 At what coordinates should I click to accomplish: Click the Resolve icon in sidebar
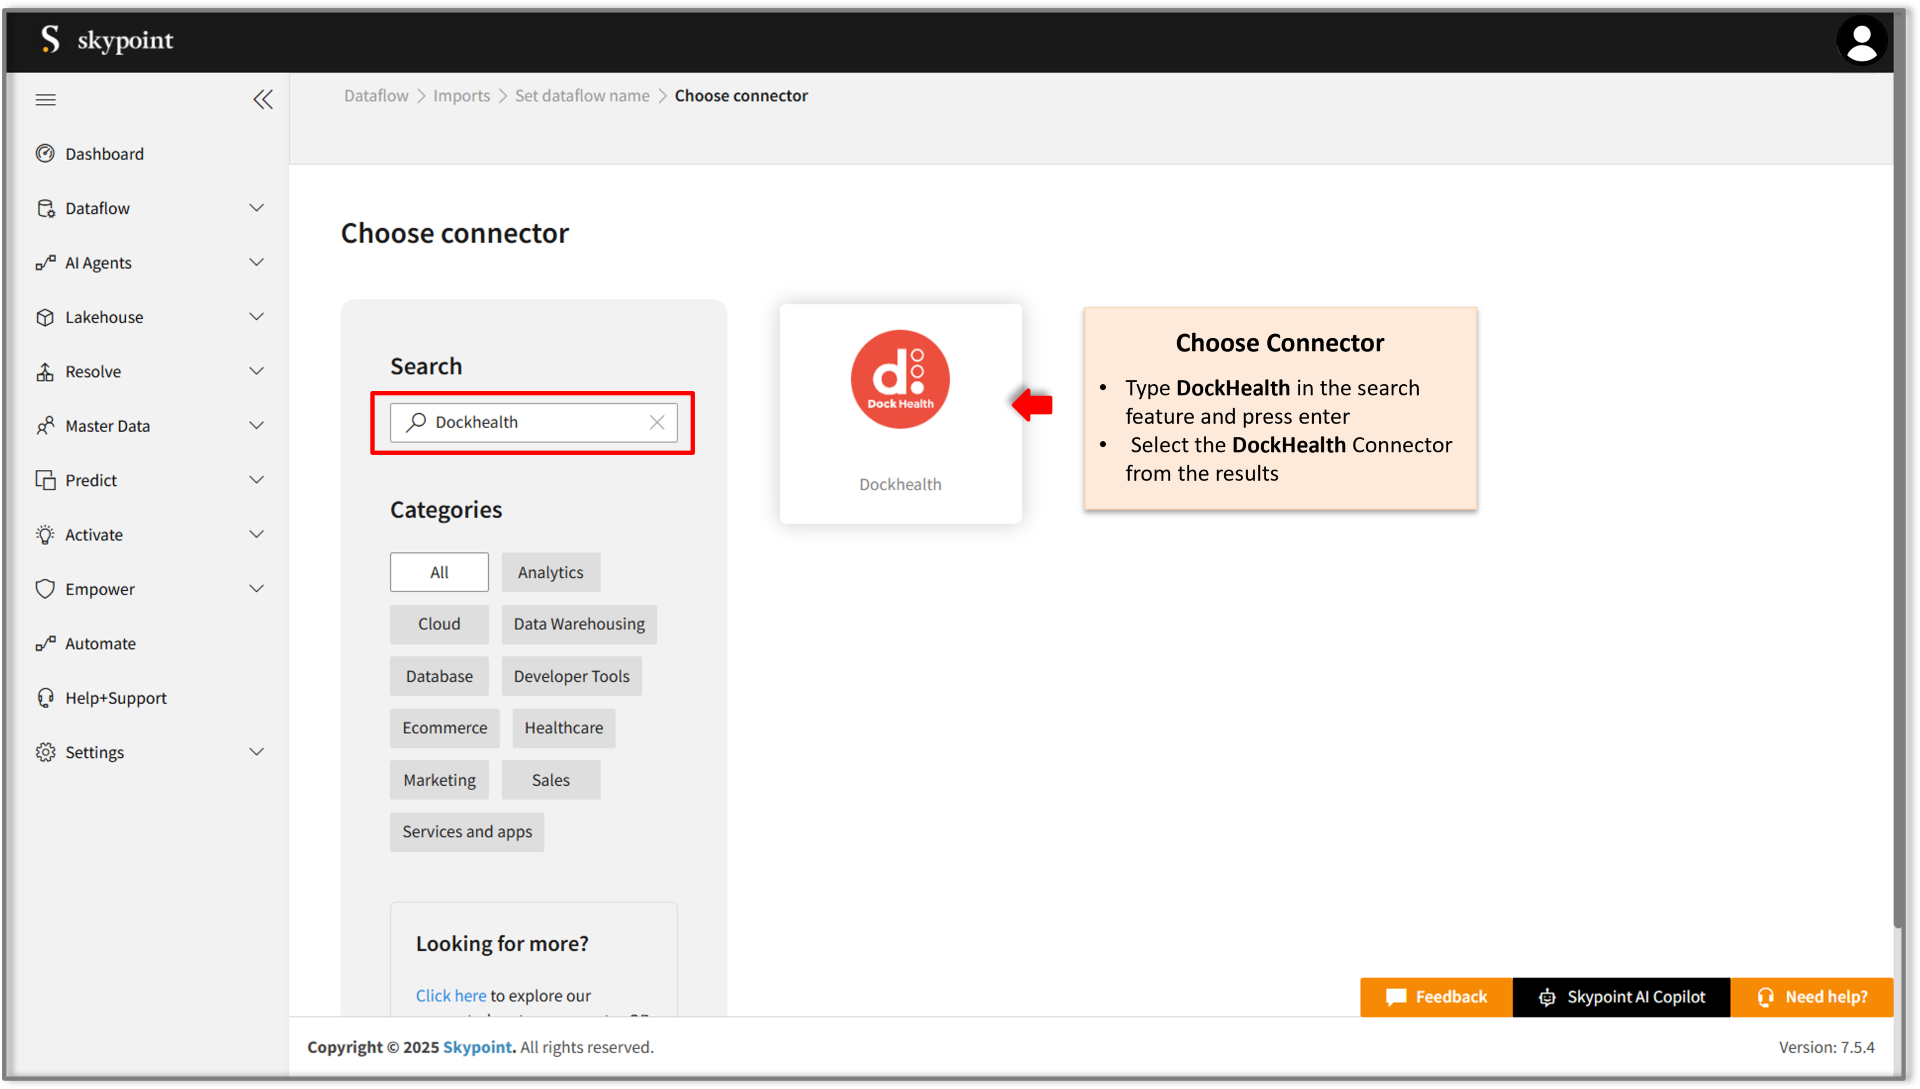point(46,371)
